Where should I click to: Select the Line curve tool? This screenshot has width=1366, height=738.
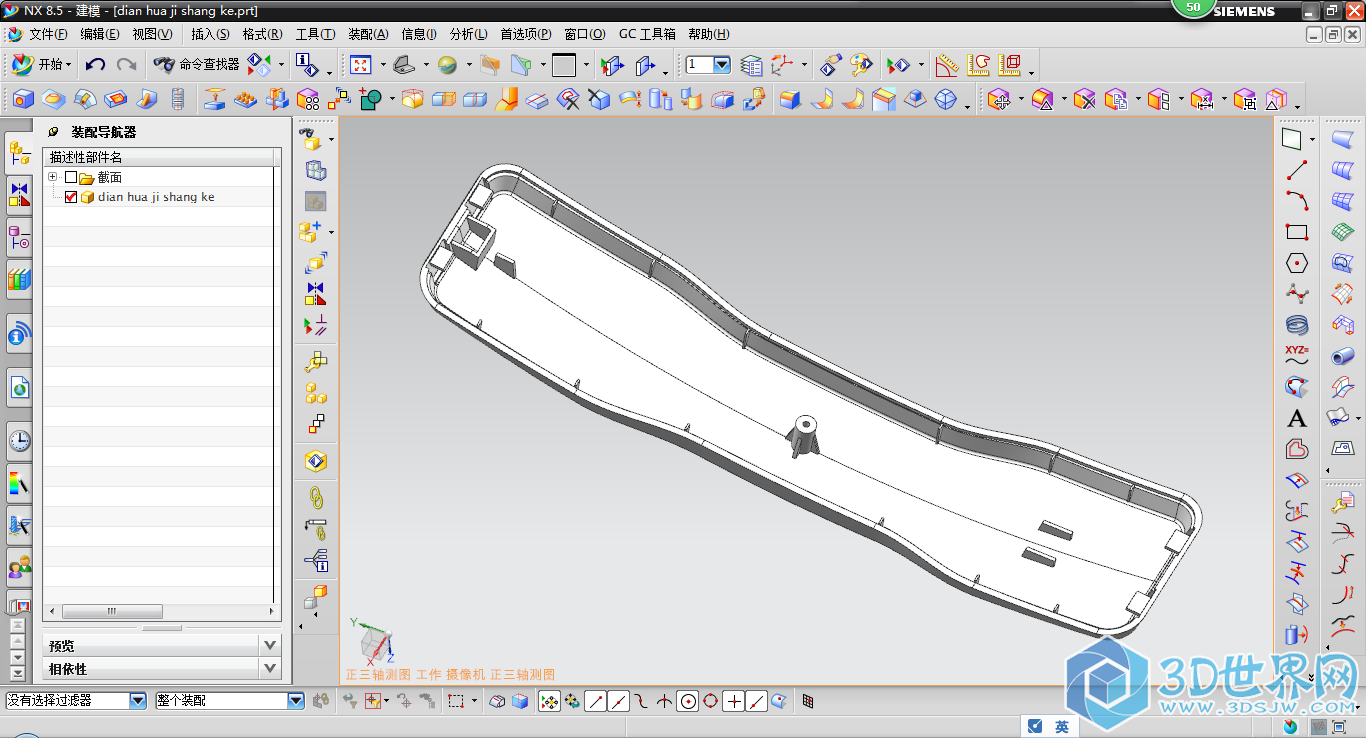(x=1297, y=170)
